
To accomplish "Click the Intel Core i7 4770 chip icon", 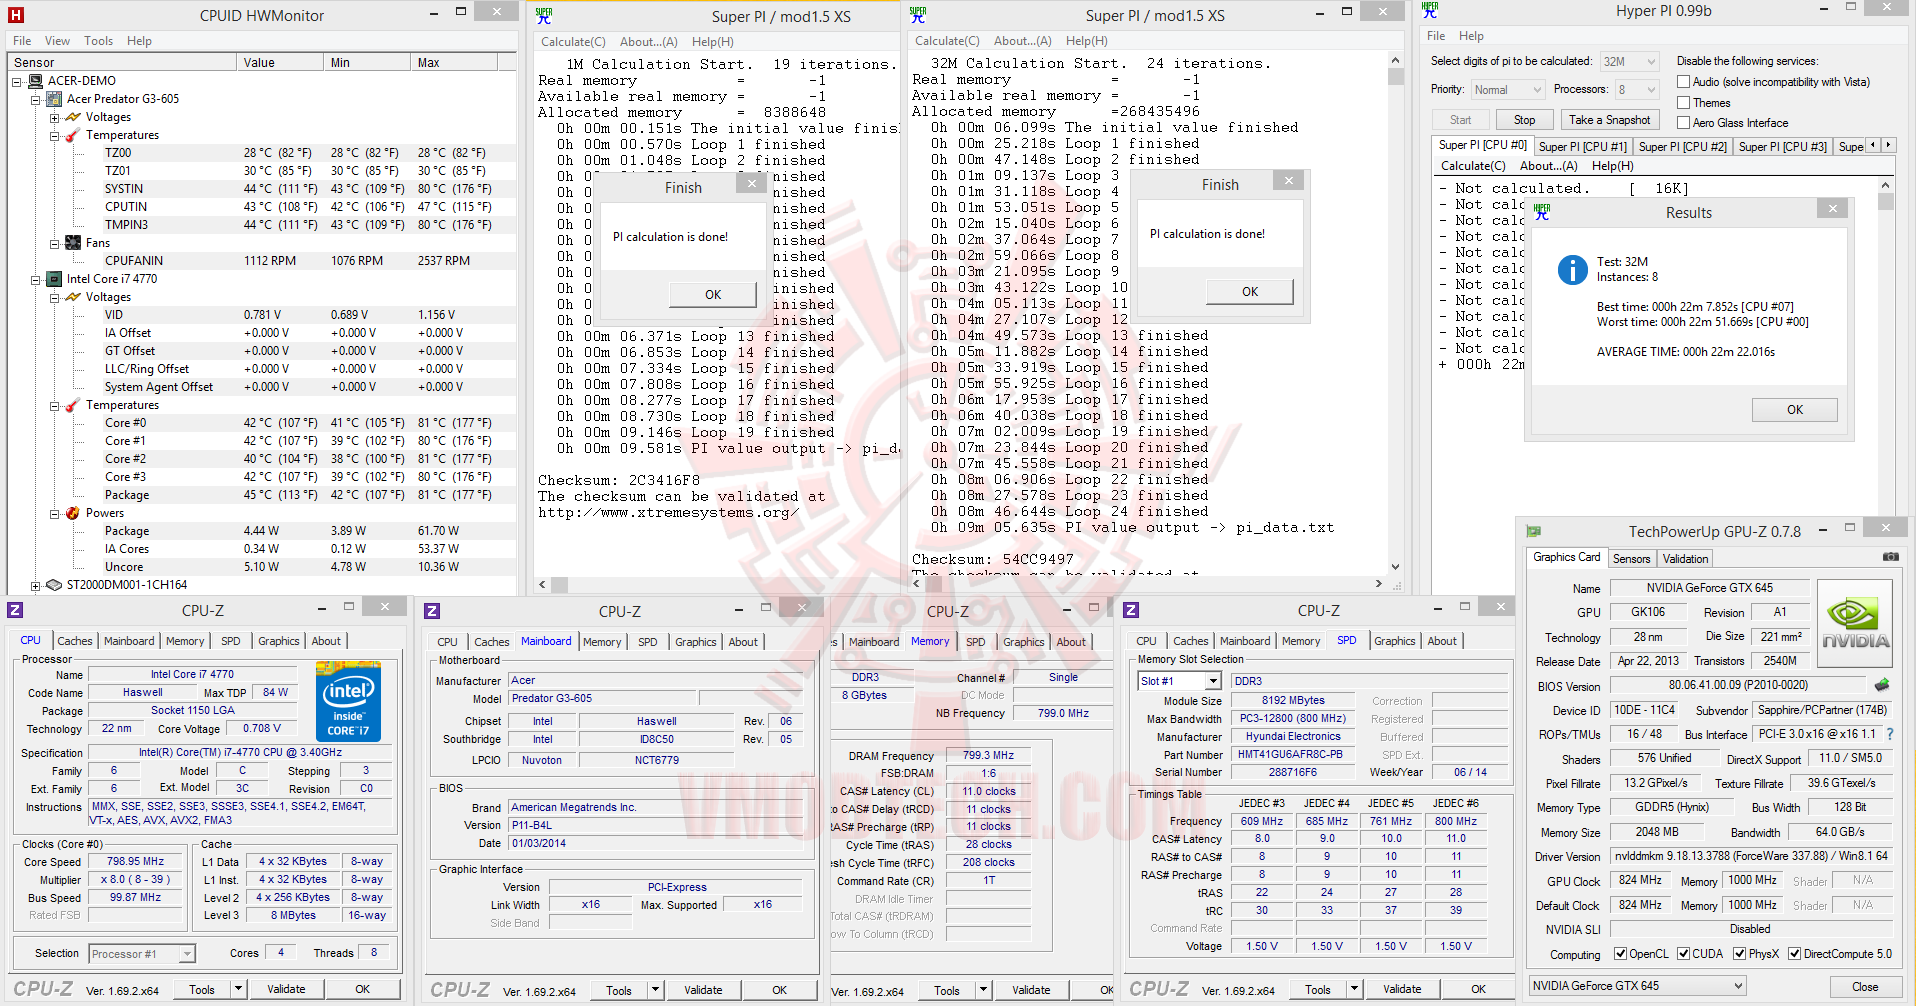I will [55, 279].
